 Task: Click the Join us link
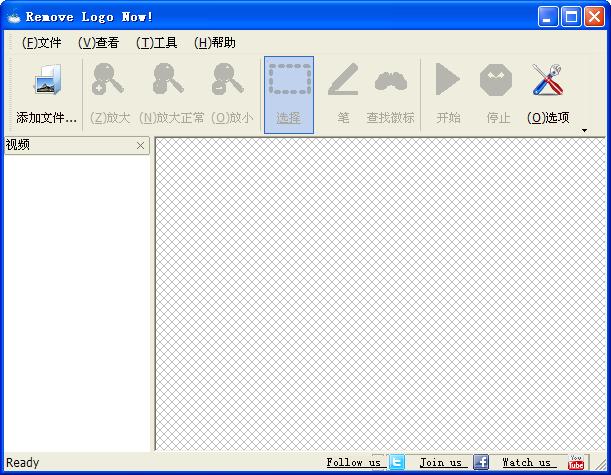(441, 463)
